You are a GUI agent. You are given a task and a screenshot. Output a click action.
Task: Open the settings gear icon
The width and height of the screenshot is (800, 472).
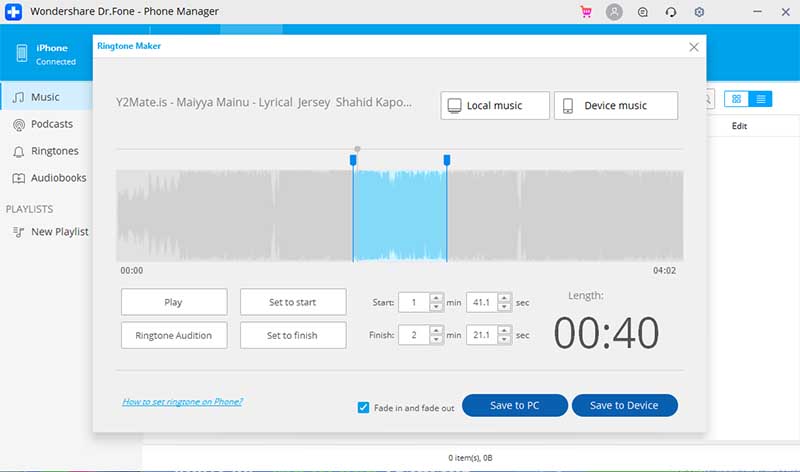tap(699, 12)
